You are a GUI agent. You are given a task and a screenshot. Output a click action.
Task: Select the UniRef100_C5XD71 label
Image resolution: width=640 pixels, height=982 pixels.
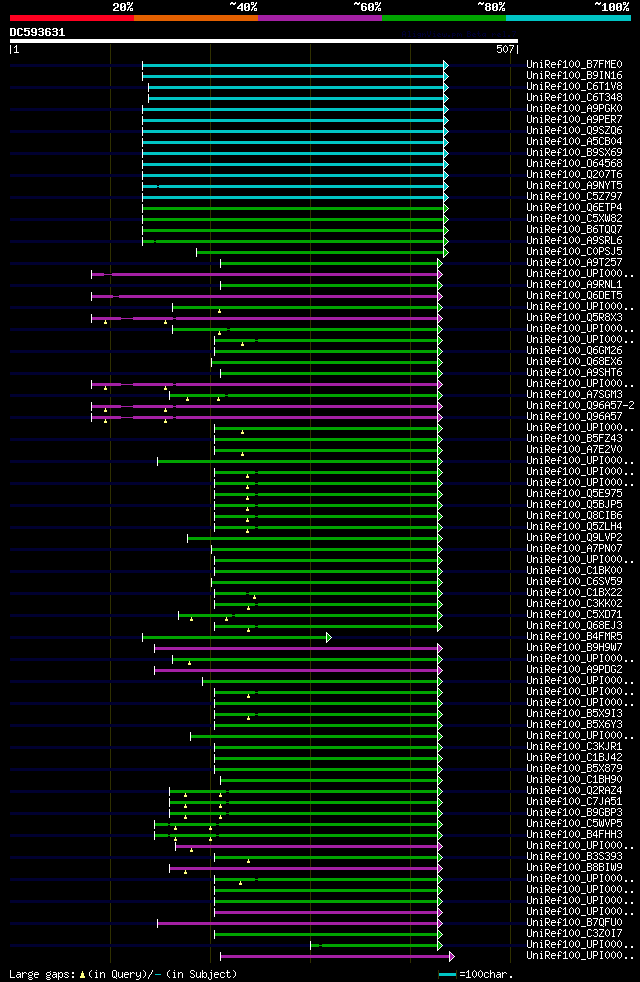coord(574,615)
